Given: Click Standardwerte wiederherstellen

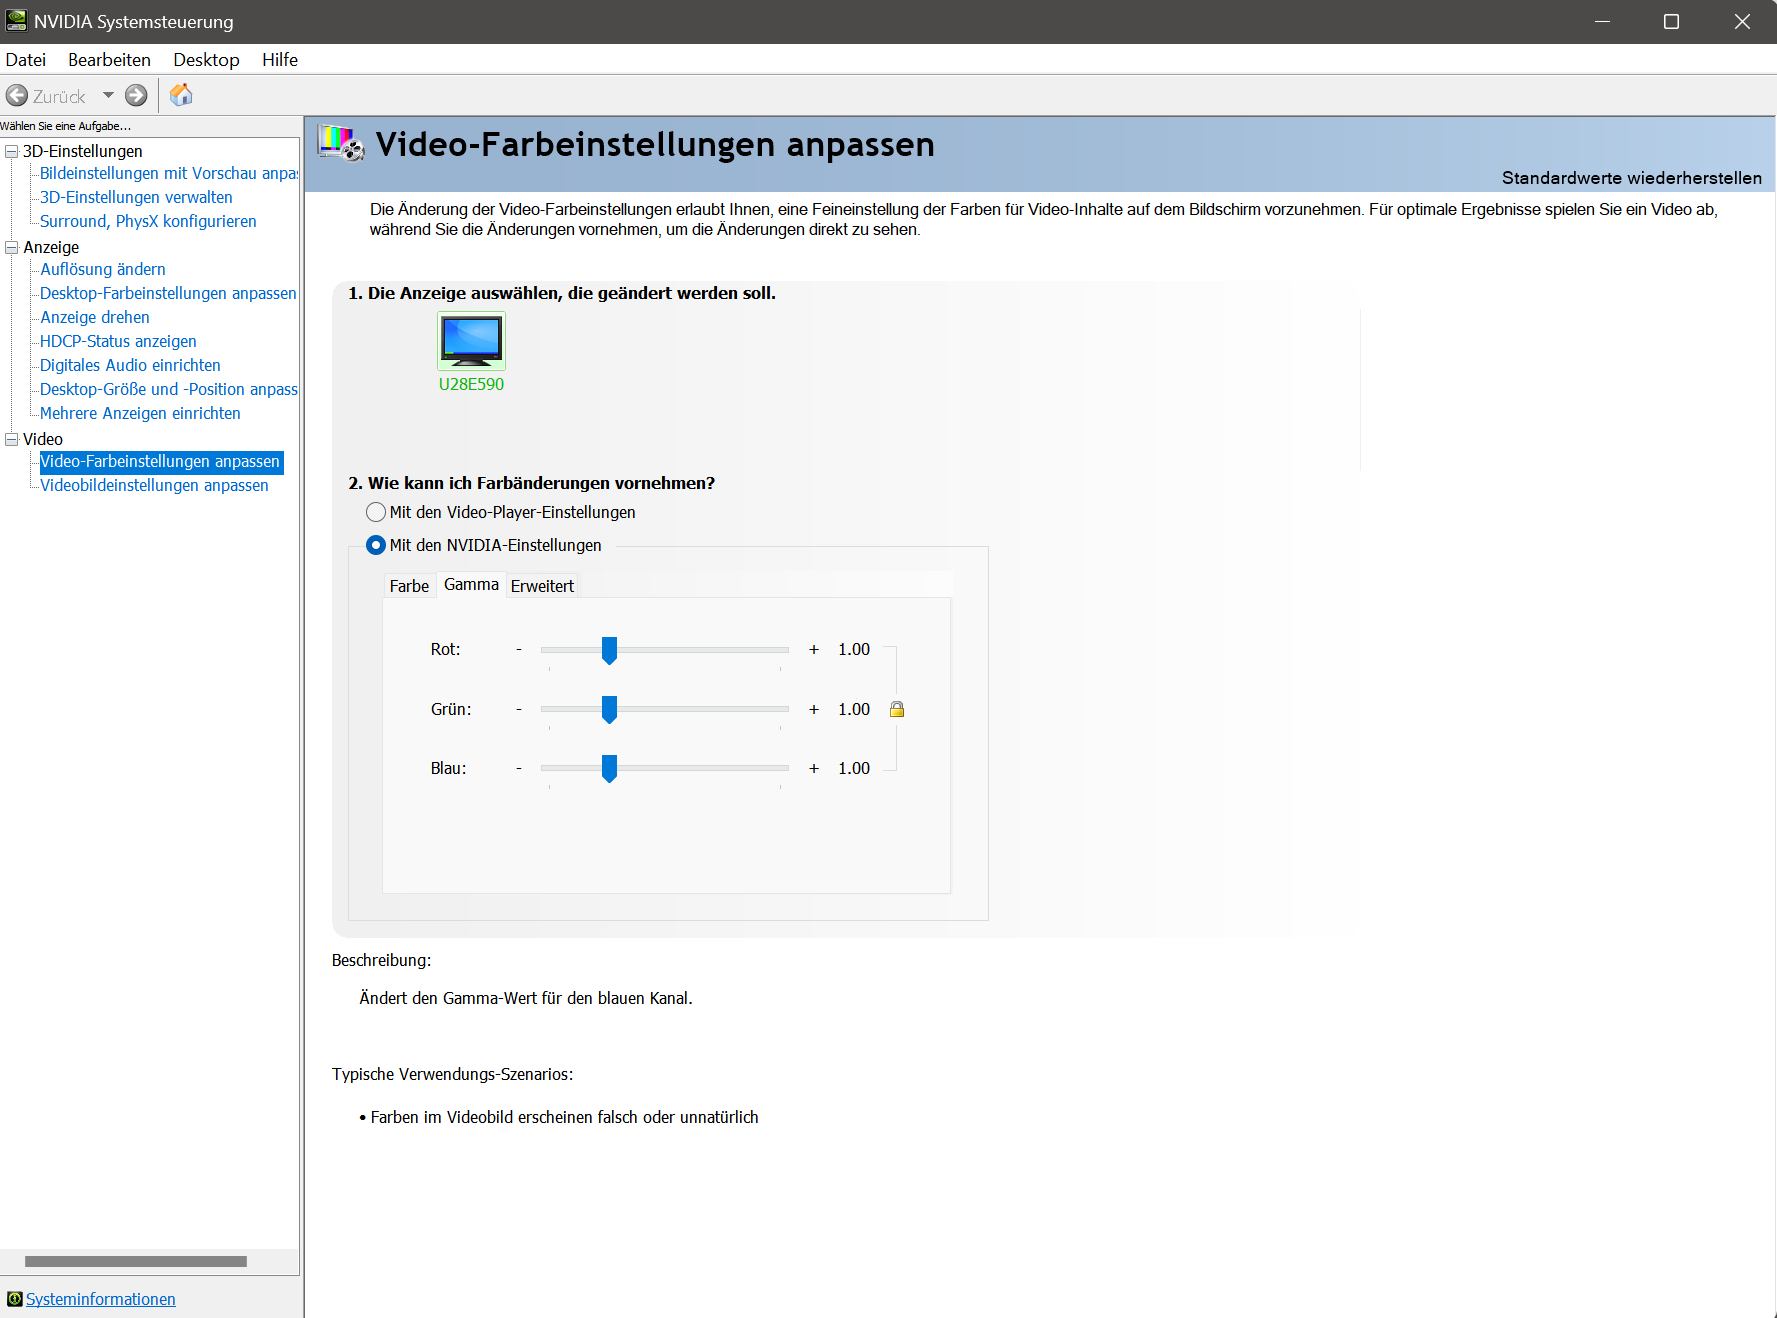Looking at the screenshot, I should [x=1631, y=178].
